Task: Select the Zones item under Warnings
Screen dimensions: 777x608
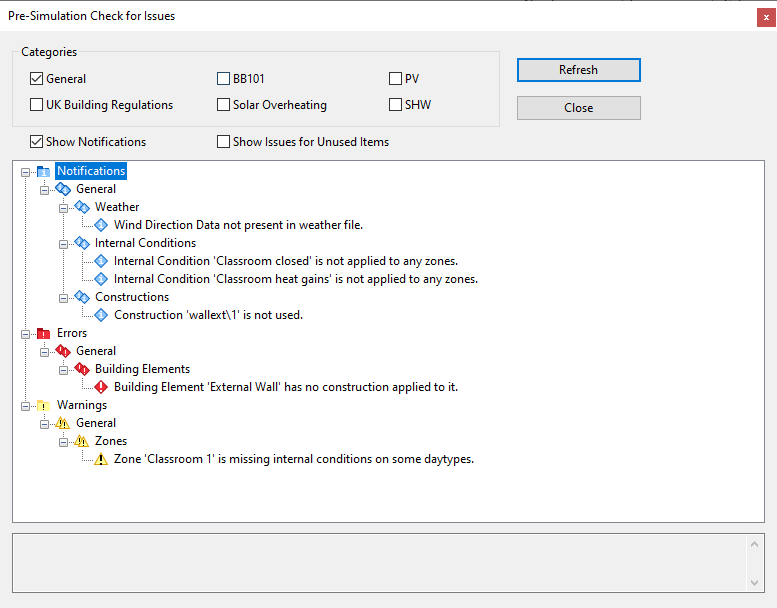Action: coord(111,441)
